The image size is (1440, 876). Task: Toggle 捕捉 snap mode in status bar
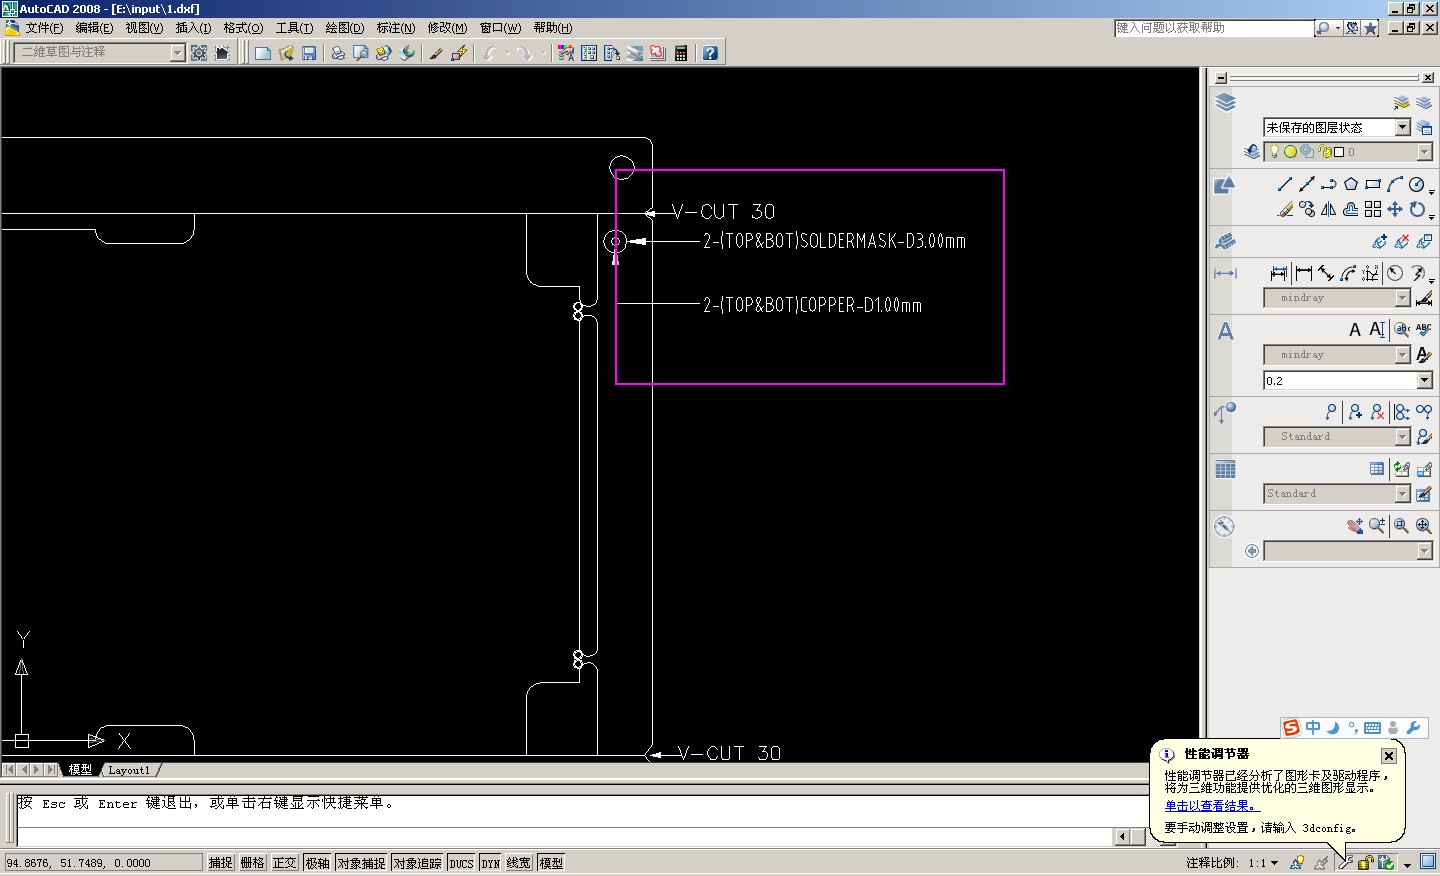(220, 862)
